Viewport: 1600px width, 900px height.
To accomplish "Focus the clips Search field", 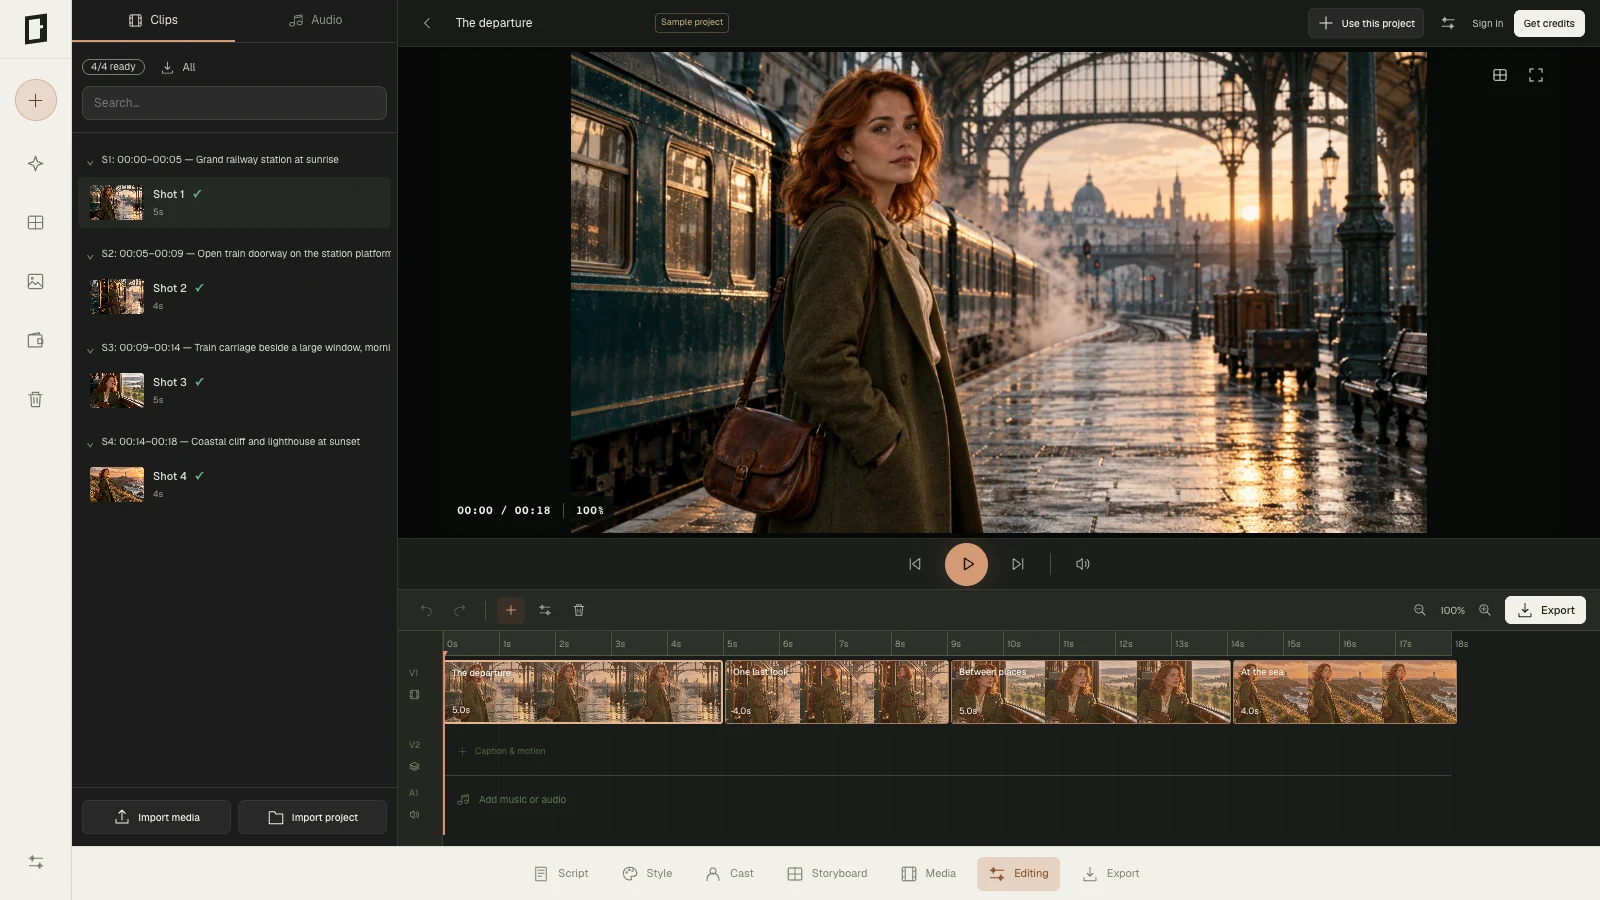I will click(x=234, y=103).
